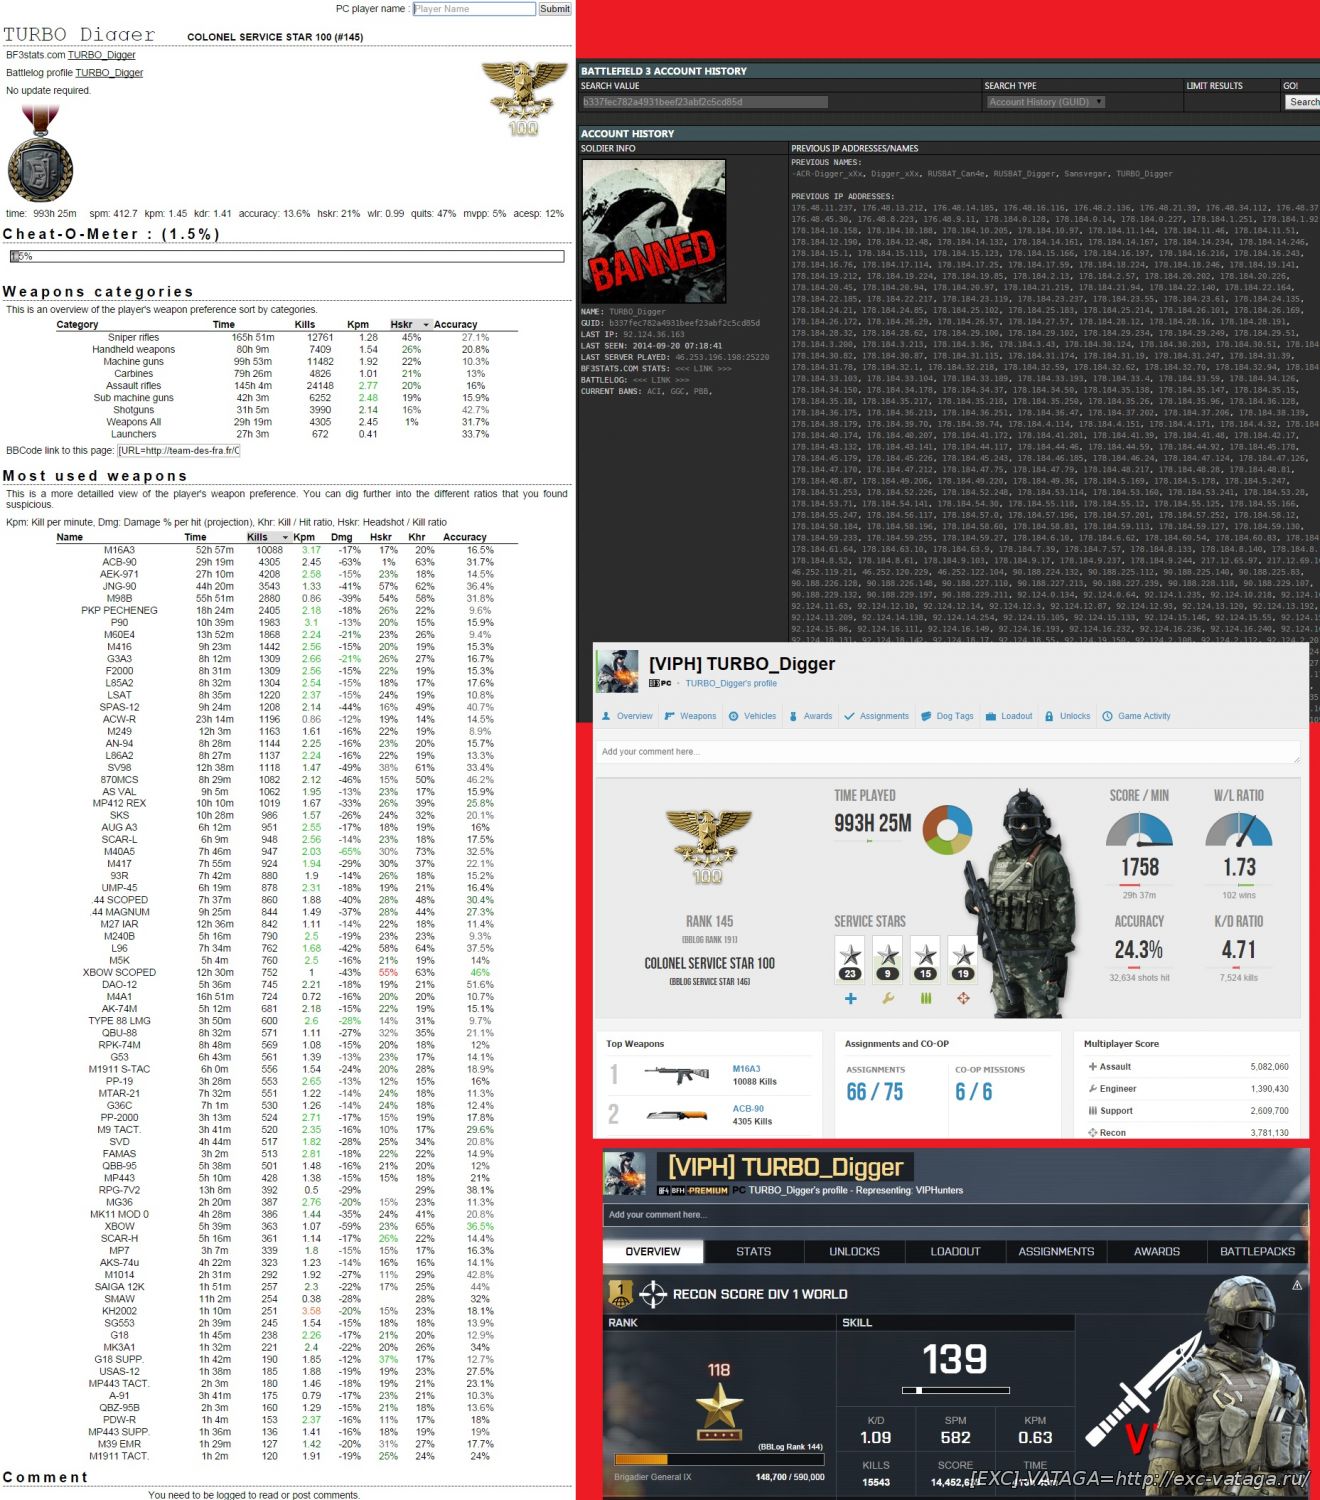Submit the PC player name
Image resolution: width=1320 pixels, height=1500 pixels.
click(x=555, y=9)
